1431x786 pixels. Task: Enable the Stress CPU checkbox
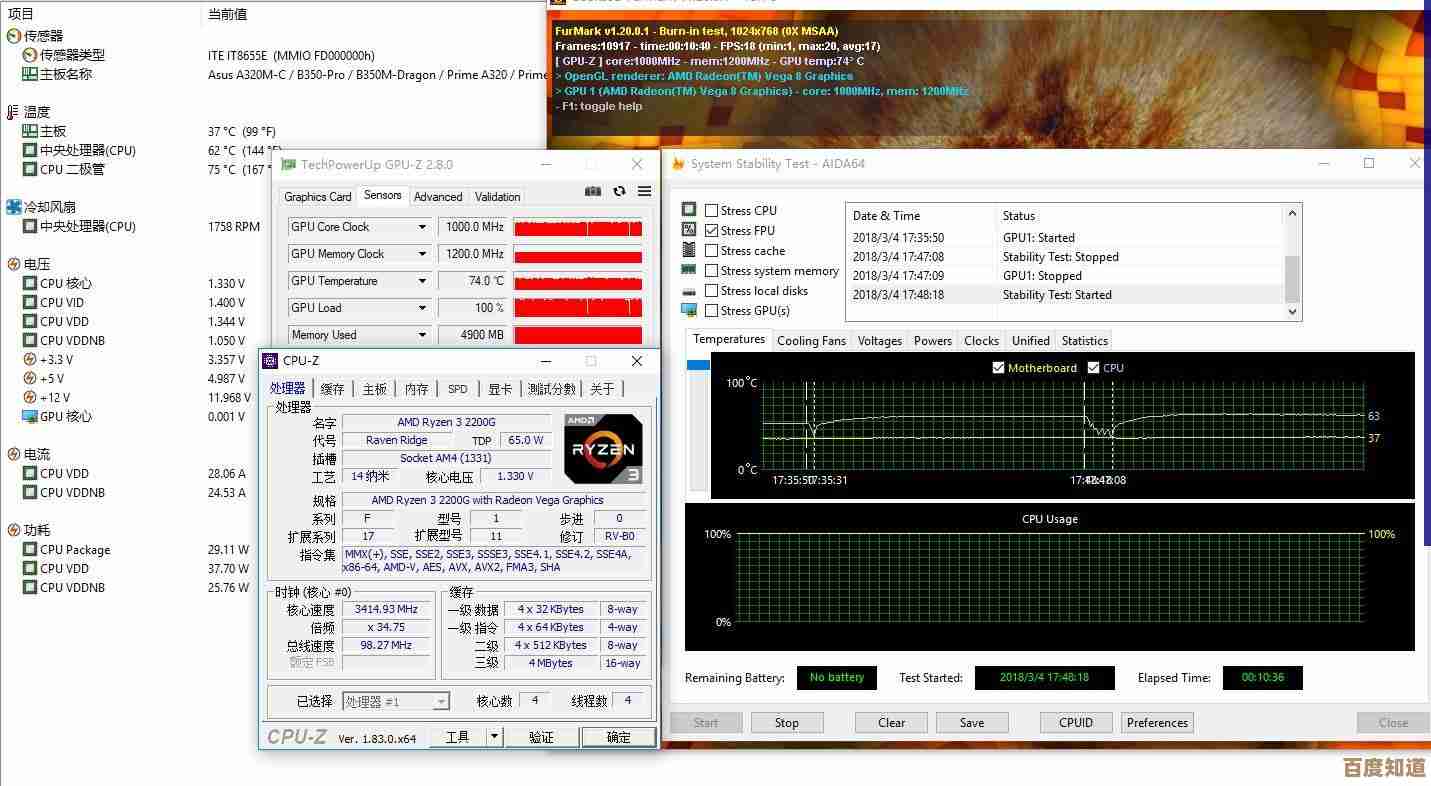(x=711, y=211)
